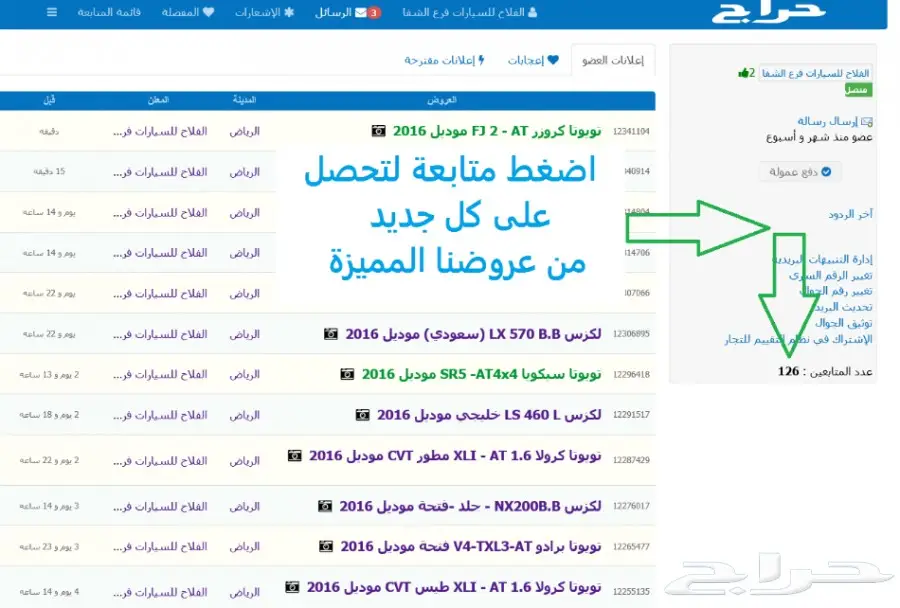Image resolution: width=900 pixels, height=608 pixels.
Task: Click the متصل online status badge
Action: (x=858, y=90)
